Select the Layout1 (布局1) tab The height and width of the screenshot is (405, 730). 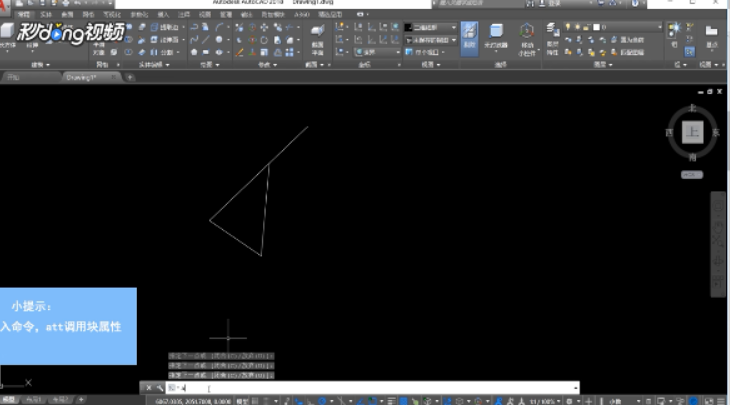tap(33, 400)
